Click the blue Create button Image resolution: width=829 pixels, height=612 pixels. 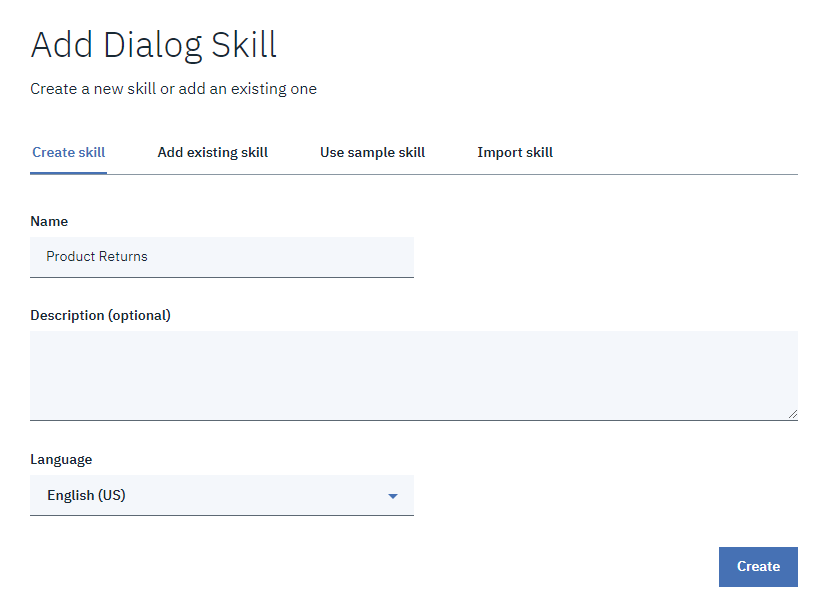click(x=758, y=567)
